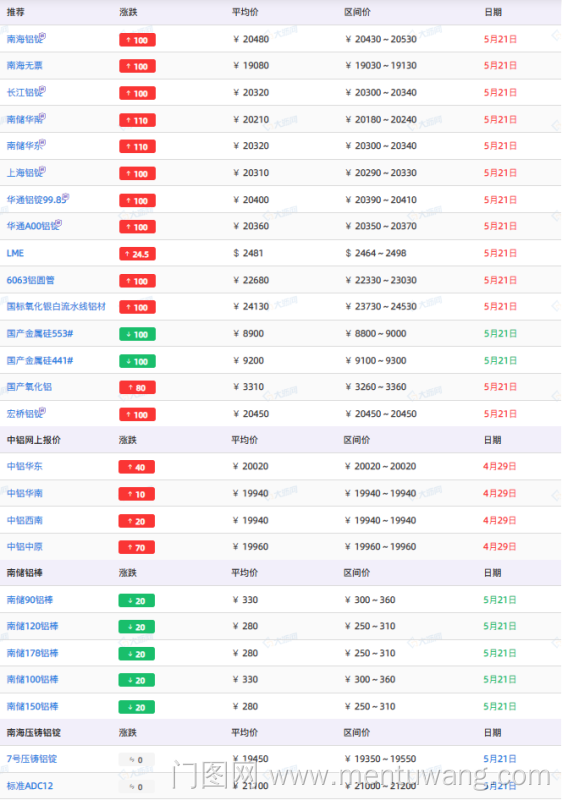Image resolution: width=562 pixels, height=800 pixels.
Task: Open the 南储90铝棒 link
Action: (30, 600)
